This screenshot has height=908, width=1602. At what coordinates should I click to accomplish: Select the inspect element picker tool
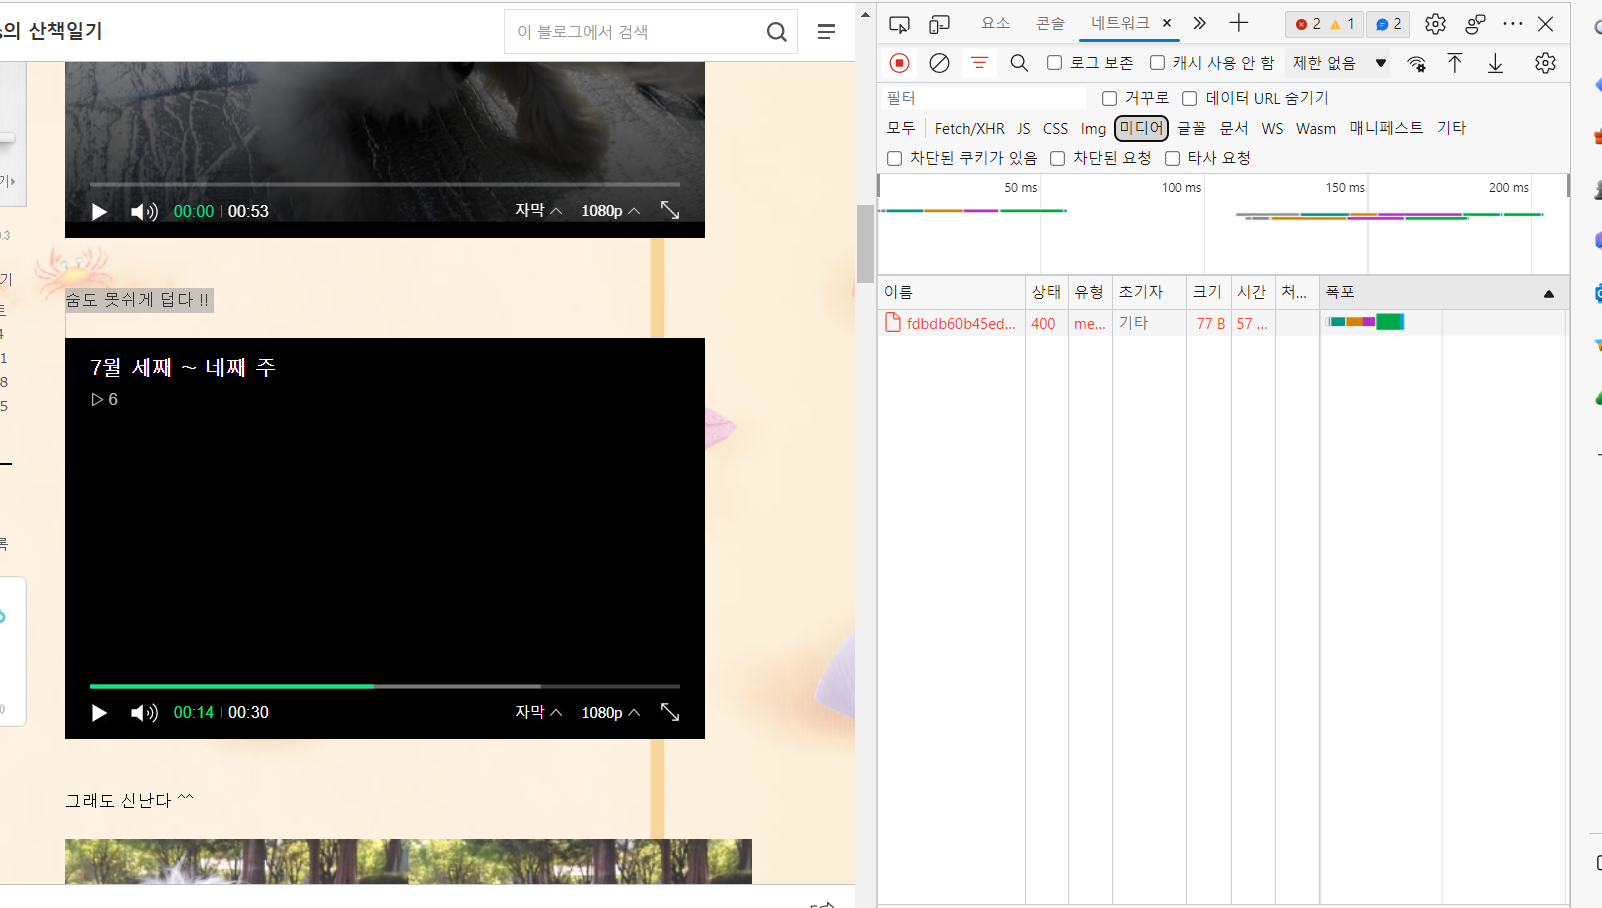tap(899, 24)
